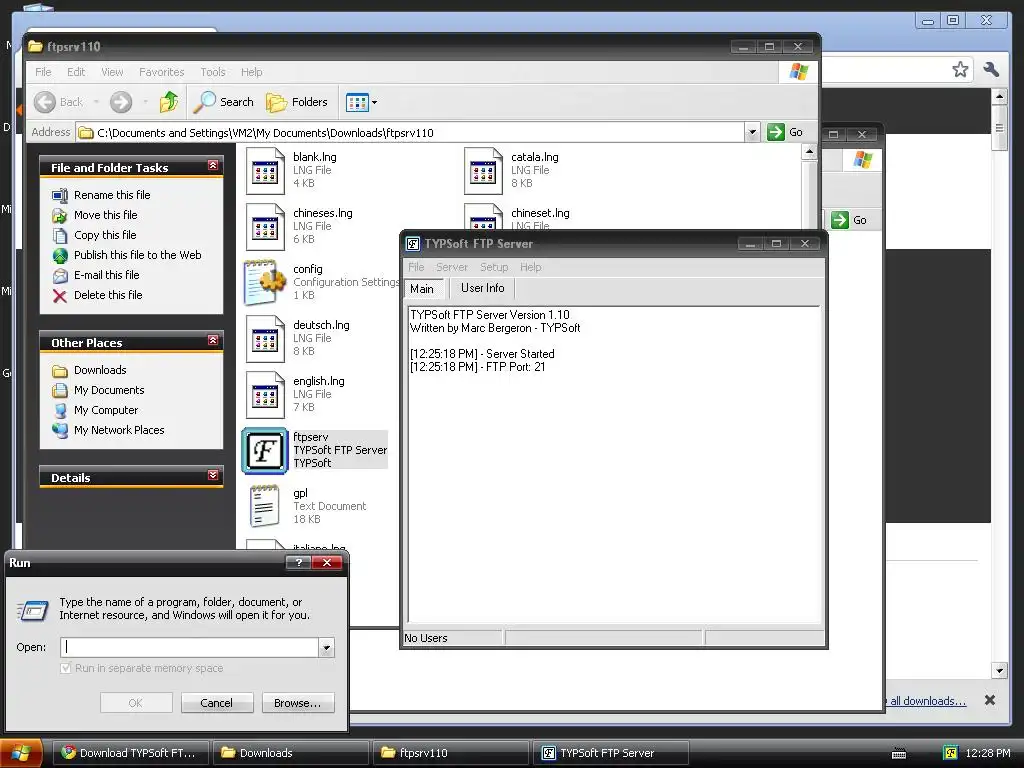The width and height of the screenshot is (1024, 768).
Task: Open Setup menu in TYPSoft FTP Server
Action: pos(494,267)
